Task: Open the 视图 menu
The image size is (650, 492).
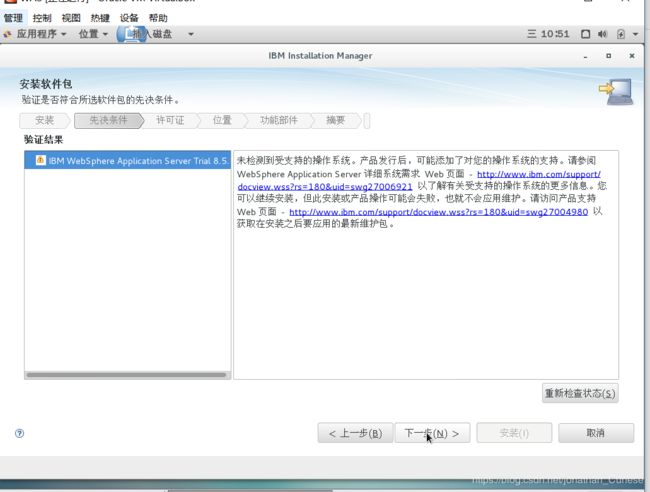Action: tap(71, 18)
